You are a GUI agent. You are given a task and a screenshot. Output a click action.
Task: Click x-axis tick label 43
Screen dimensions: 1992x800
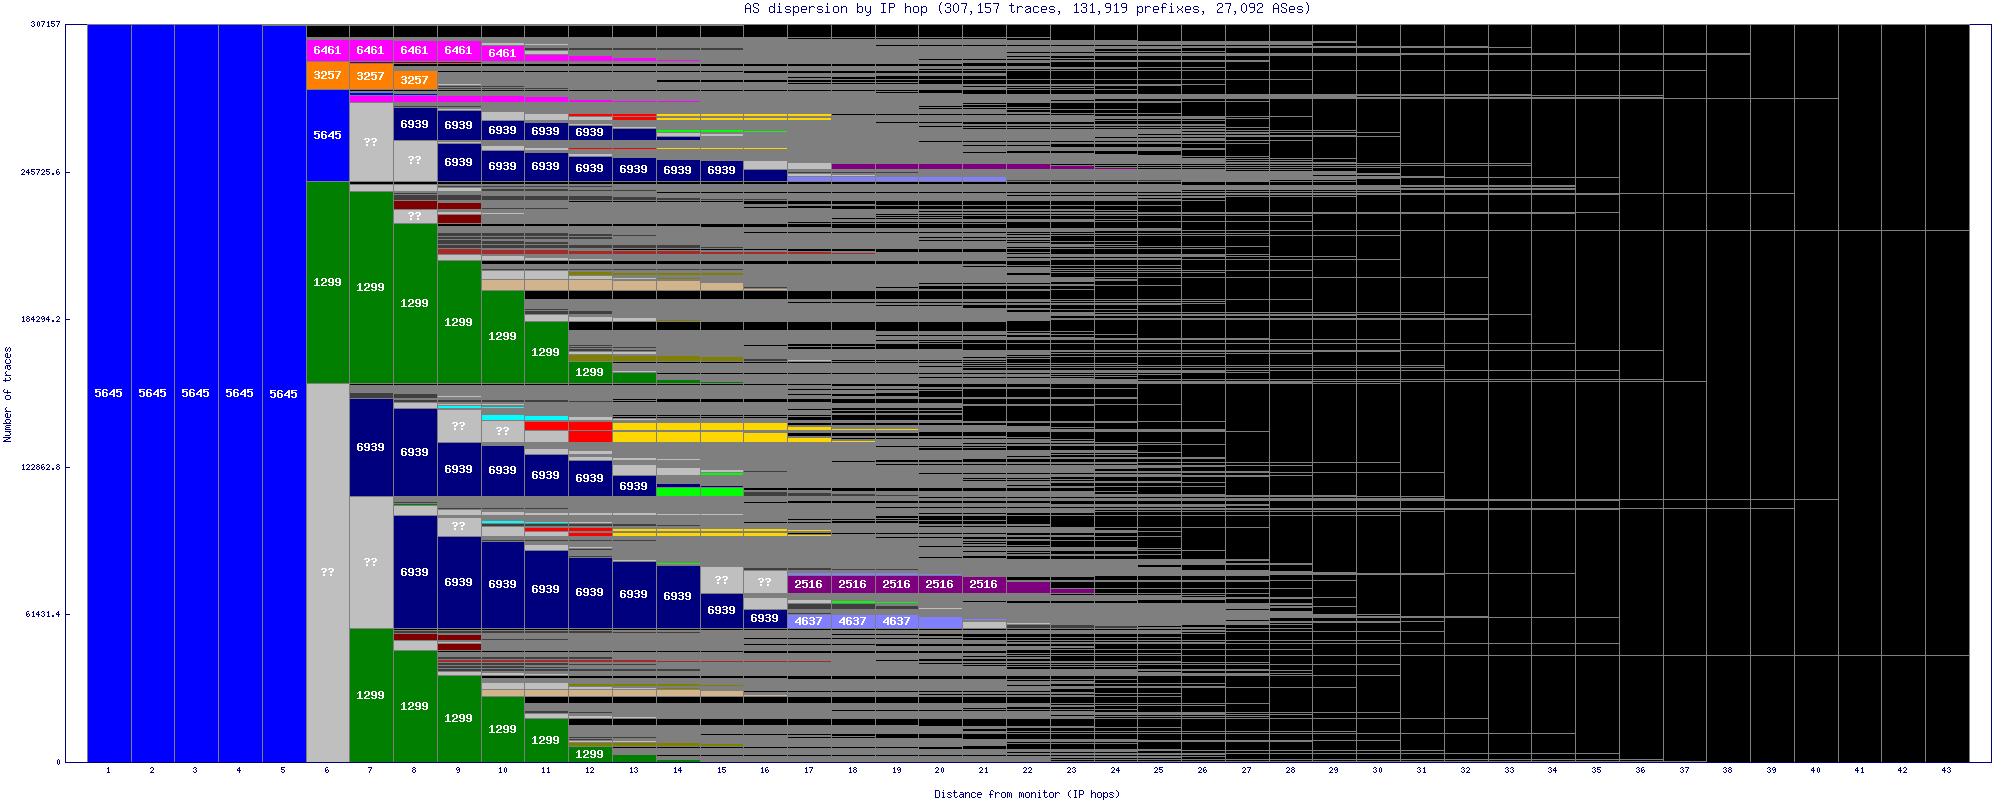[1947, 770]
